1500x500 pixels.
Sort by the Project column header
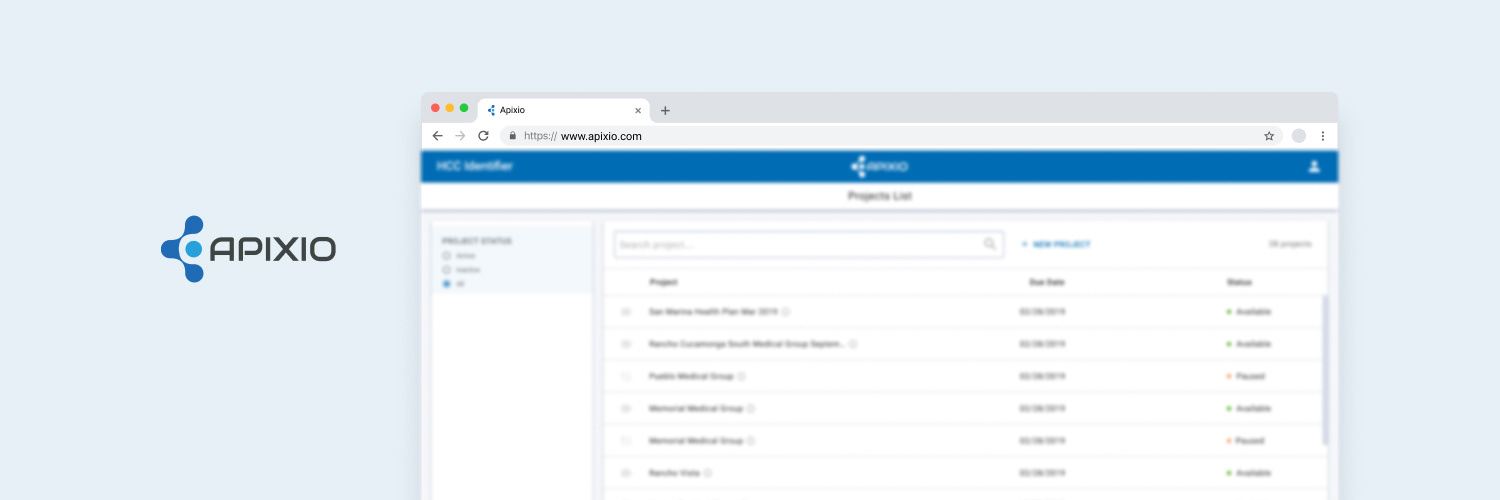pos(664,283)
